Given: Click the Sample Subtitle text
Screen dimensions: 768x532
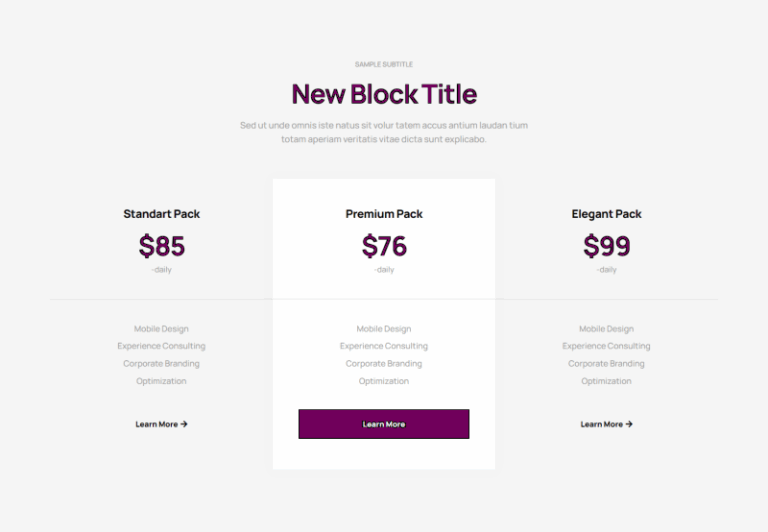Looking at the screenshot, I should [384, 64].
